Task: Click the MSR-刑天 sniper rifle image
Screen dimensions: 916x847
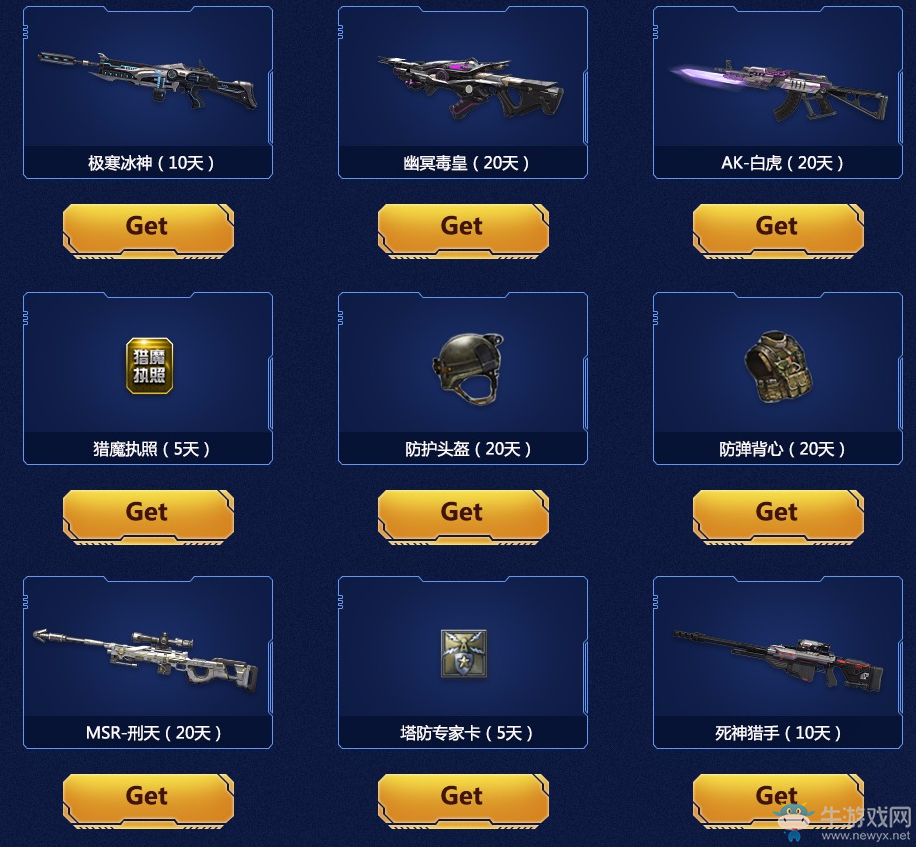Action: [x=145, y=660]
